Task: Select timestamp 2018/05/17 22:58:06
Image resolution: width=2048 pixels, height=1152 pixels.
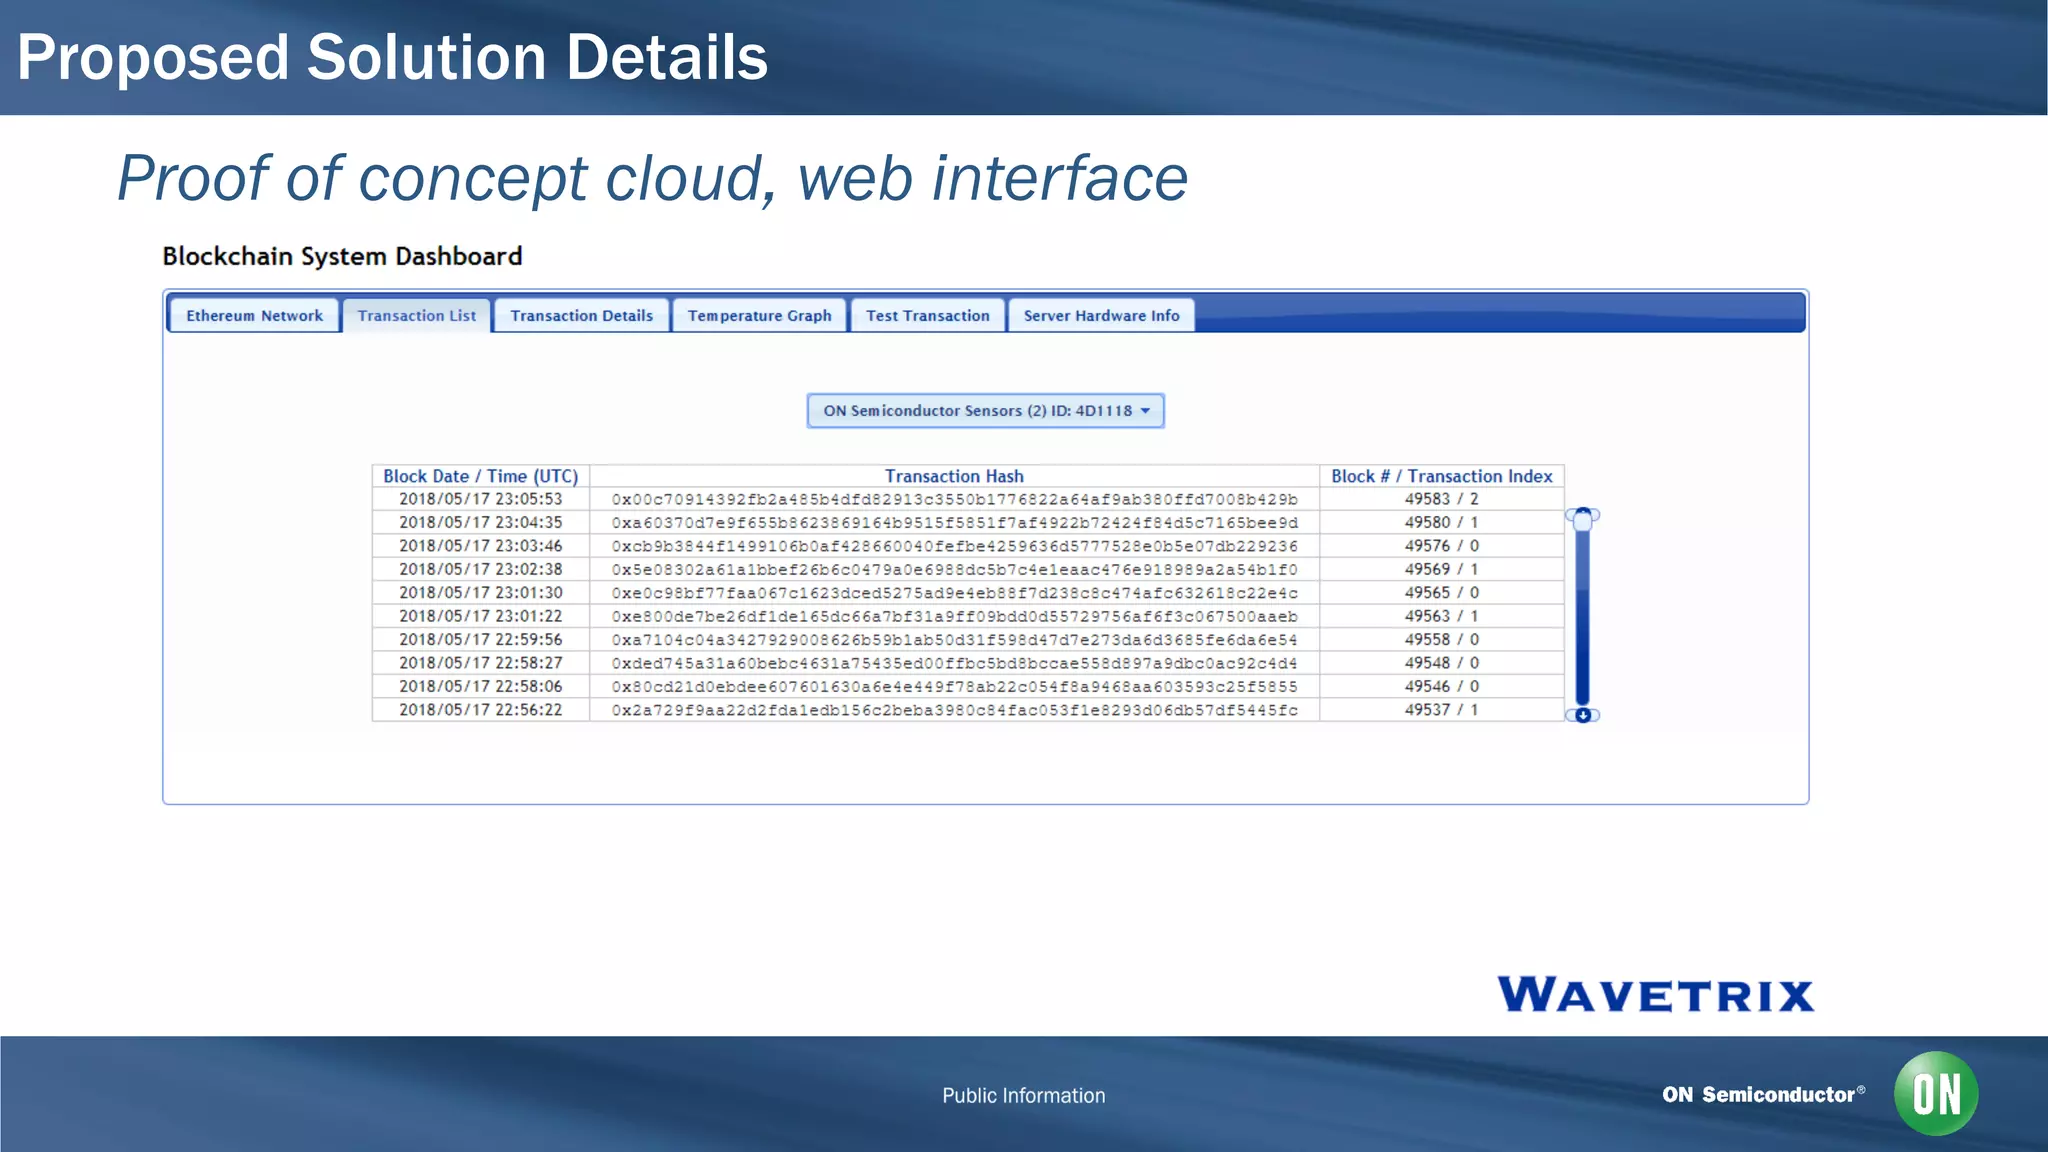Action: point(481,687)
